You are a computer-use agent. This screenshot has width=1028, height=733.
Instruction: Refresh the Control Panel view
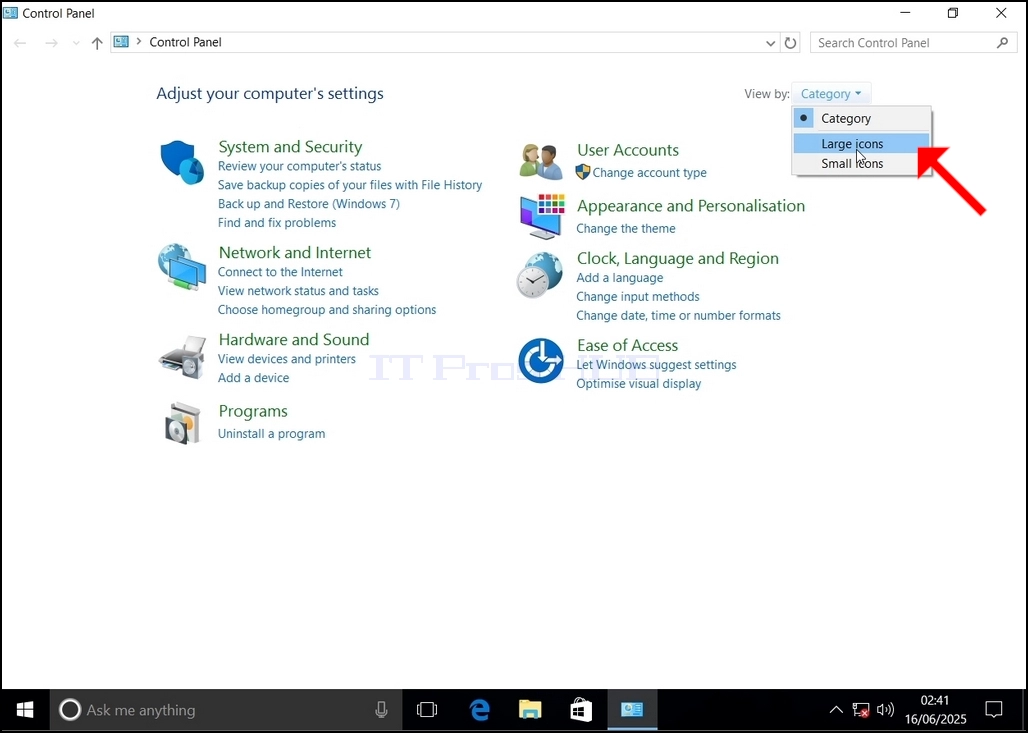(791, 43)
